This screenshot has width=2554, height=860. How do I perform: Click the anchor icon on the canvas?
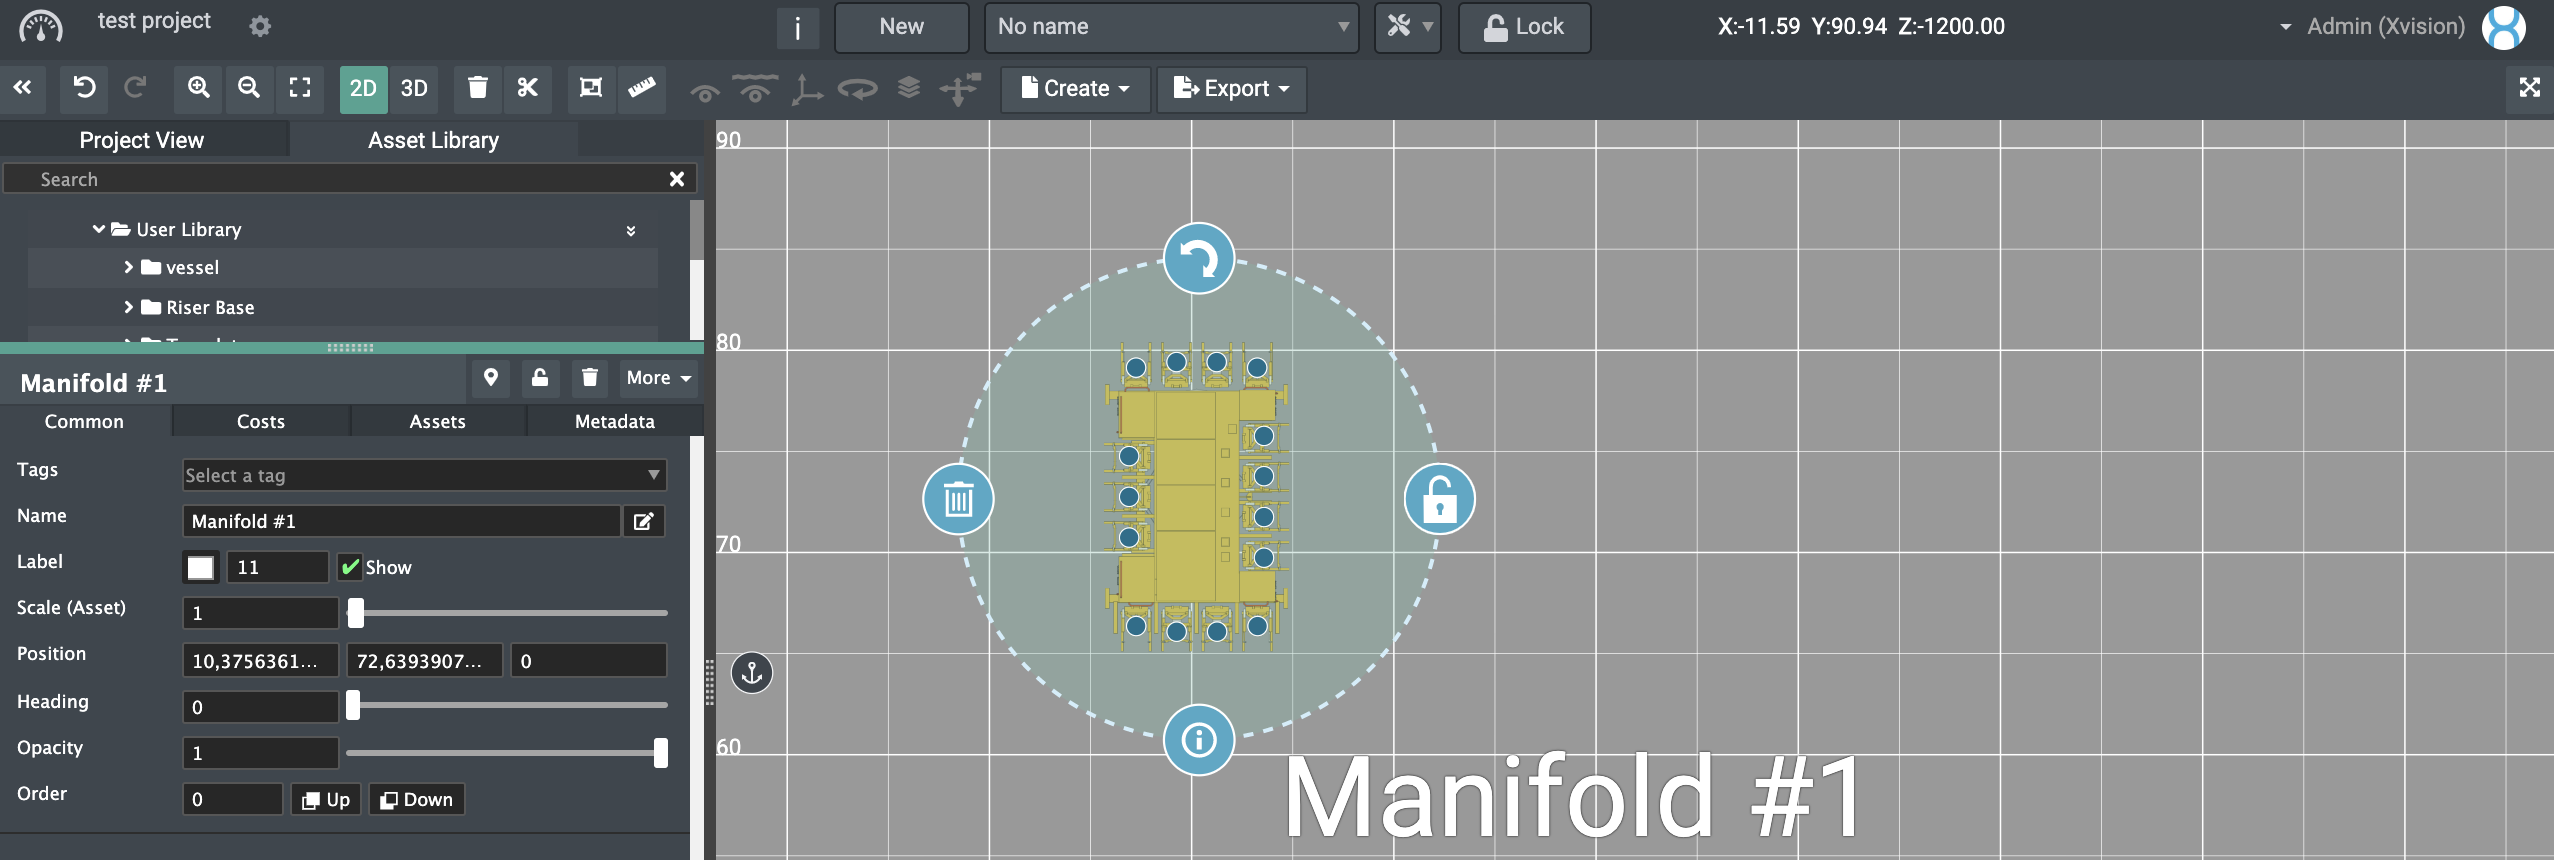pos(752,673)
